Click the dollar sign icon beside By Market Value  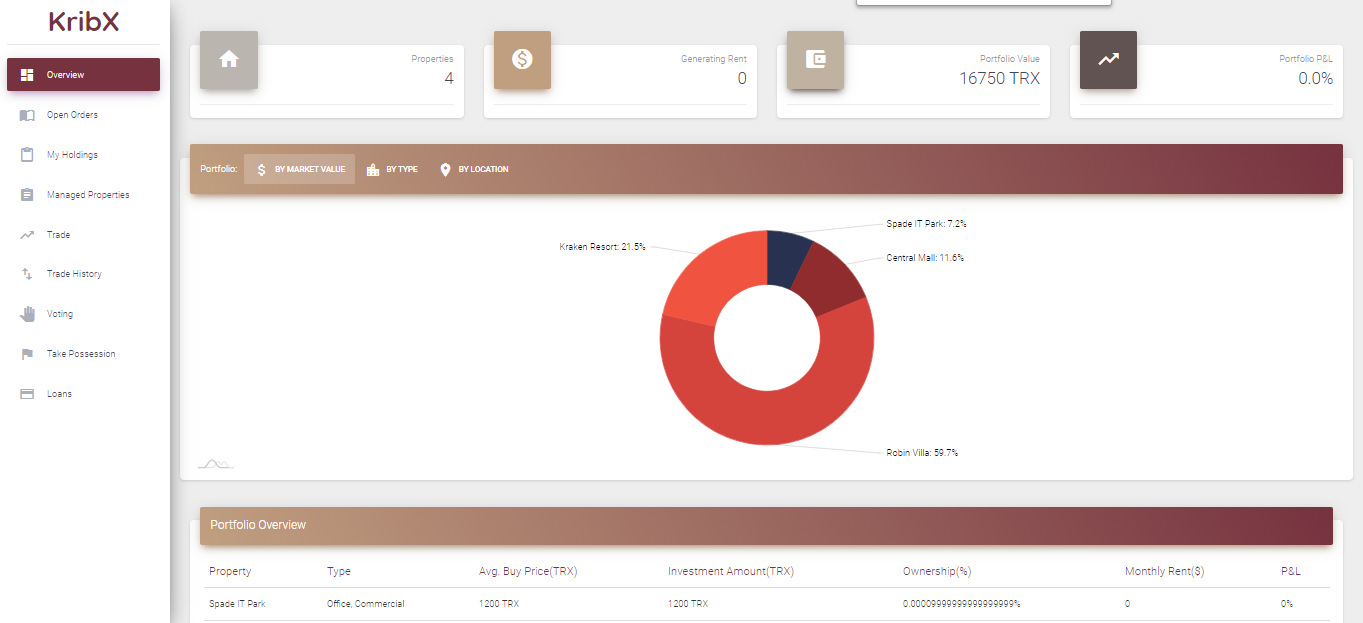261,170
